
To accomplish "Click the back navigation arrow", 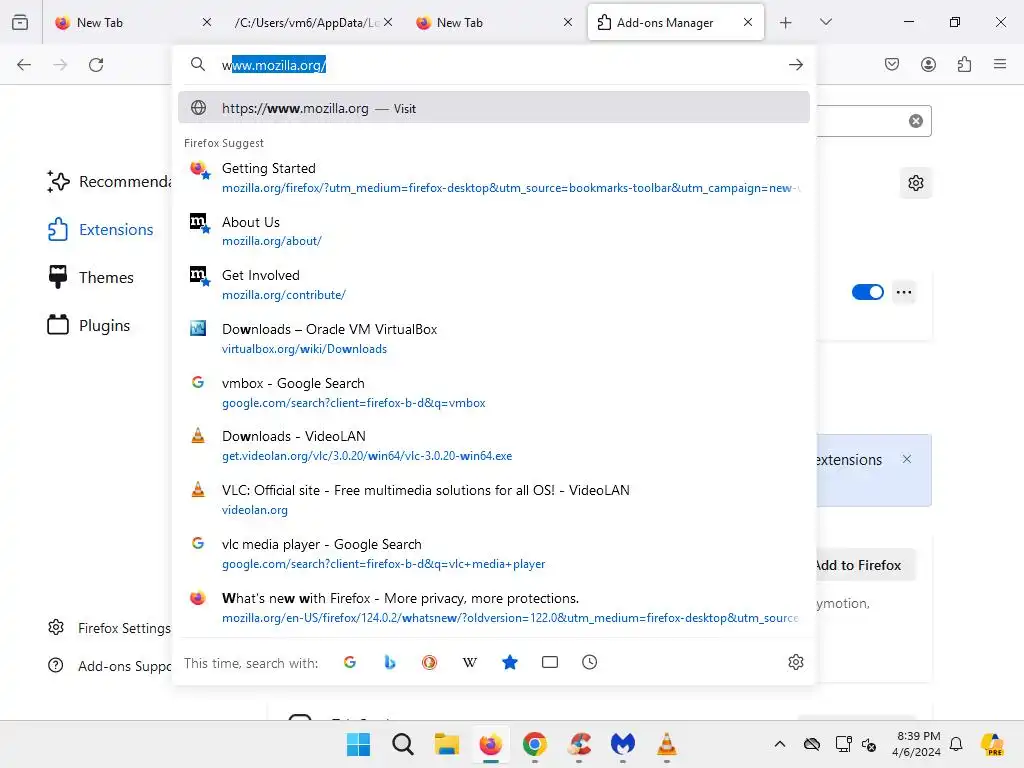I will (x=24, y=65).
